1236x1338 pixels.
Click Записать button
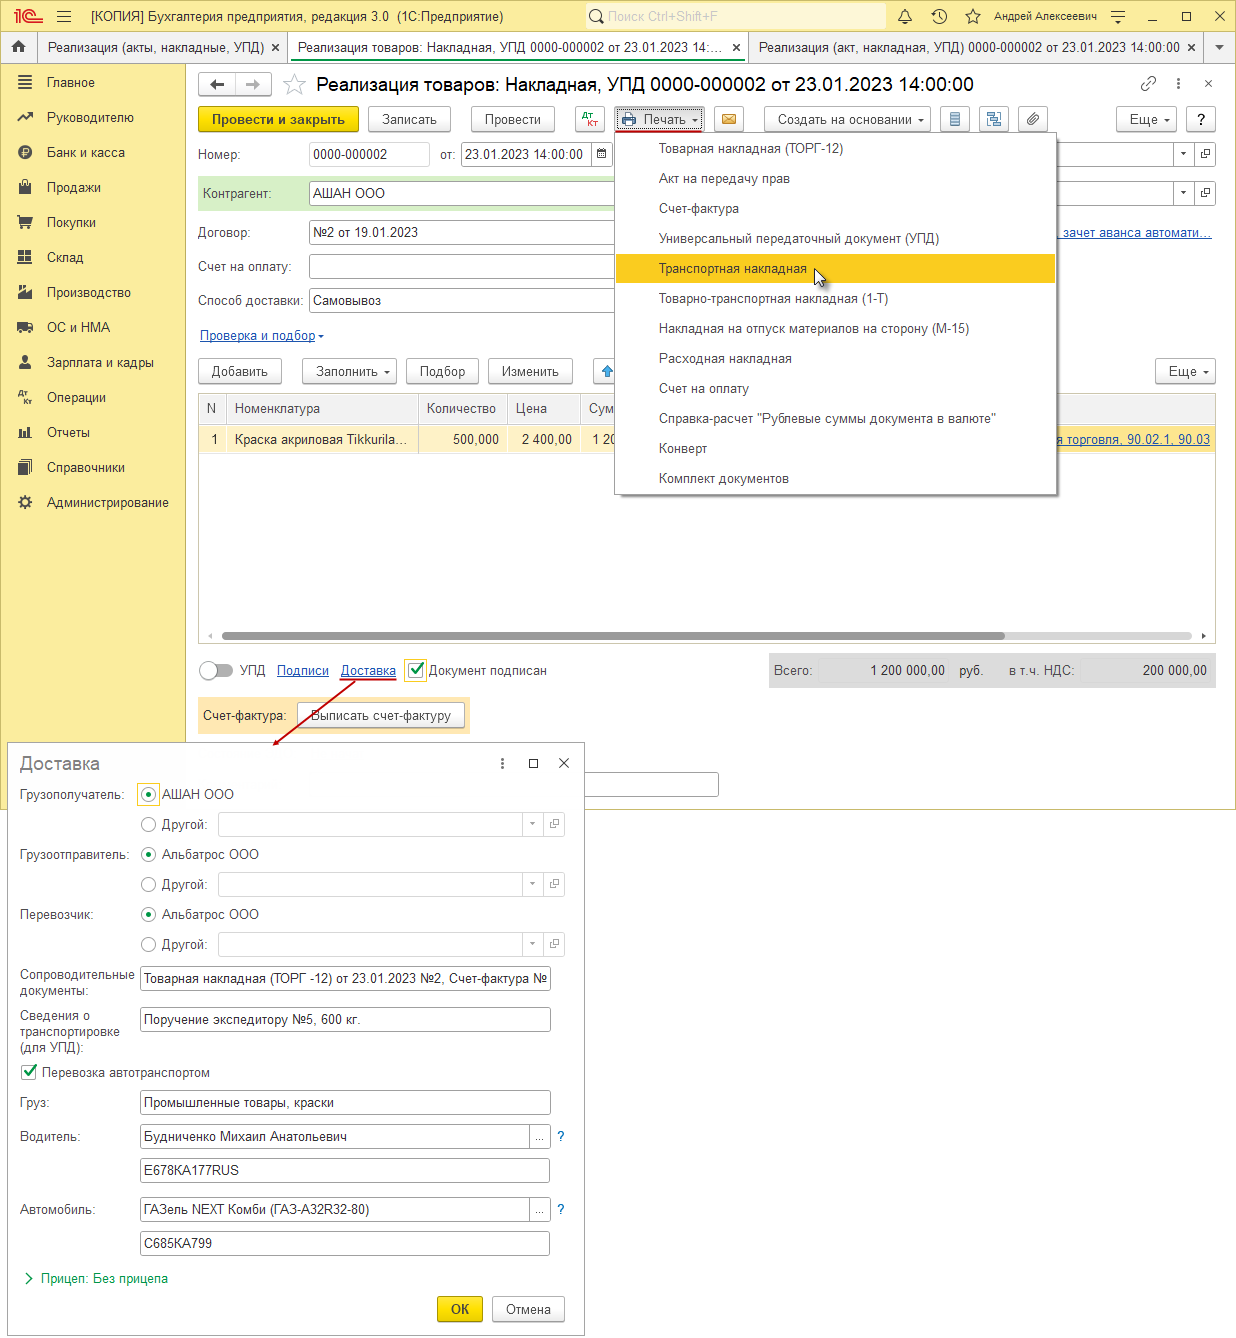coord(409,119)
